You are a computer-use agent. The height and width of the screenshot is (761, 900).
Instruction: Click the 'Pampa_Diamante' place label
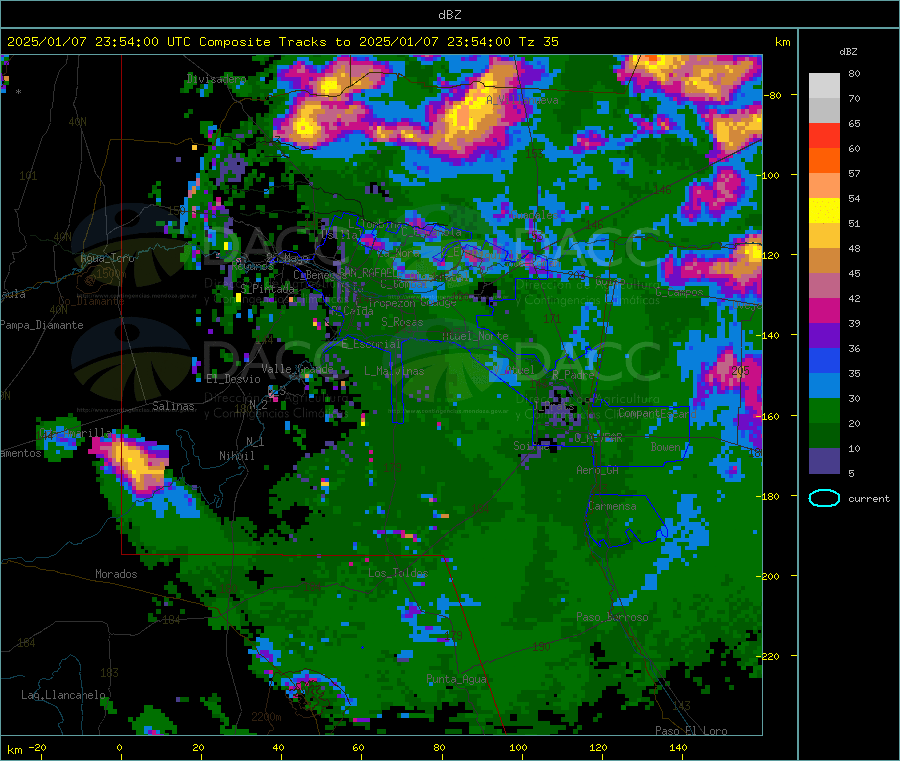(x=42, y=325)
